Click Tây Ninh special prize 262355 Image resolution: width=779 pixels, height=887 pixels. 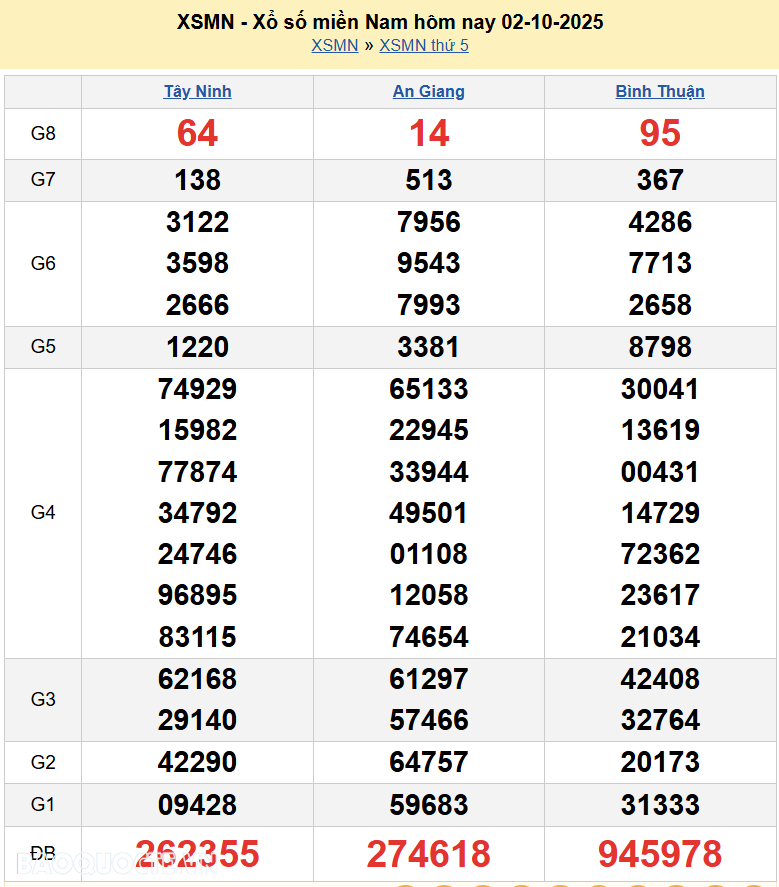coord(197,854)
